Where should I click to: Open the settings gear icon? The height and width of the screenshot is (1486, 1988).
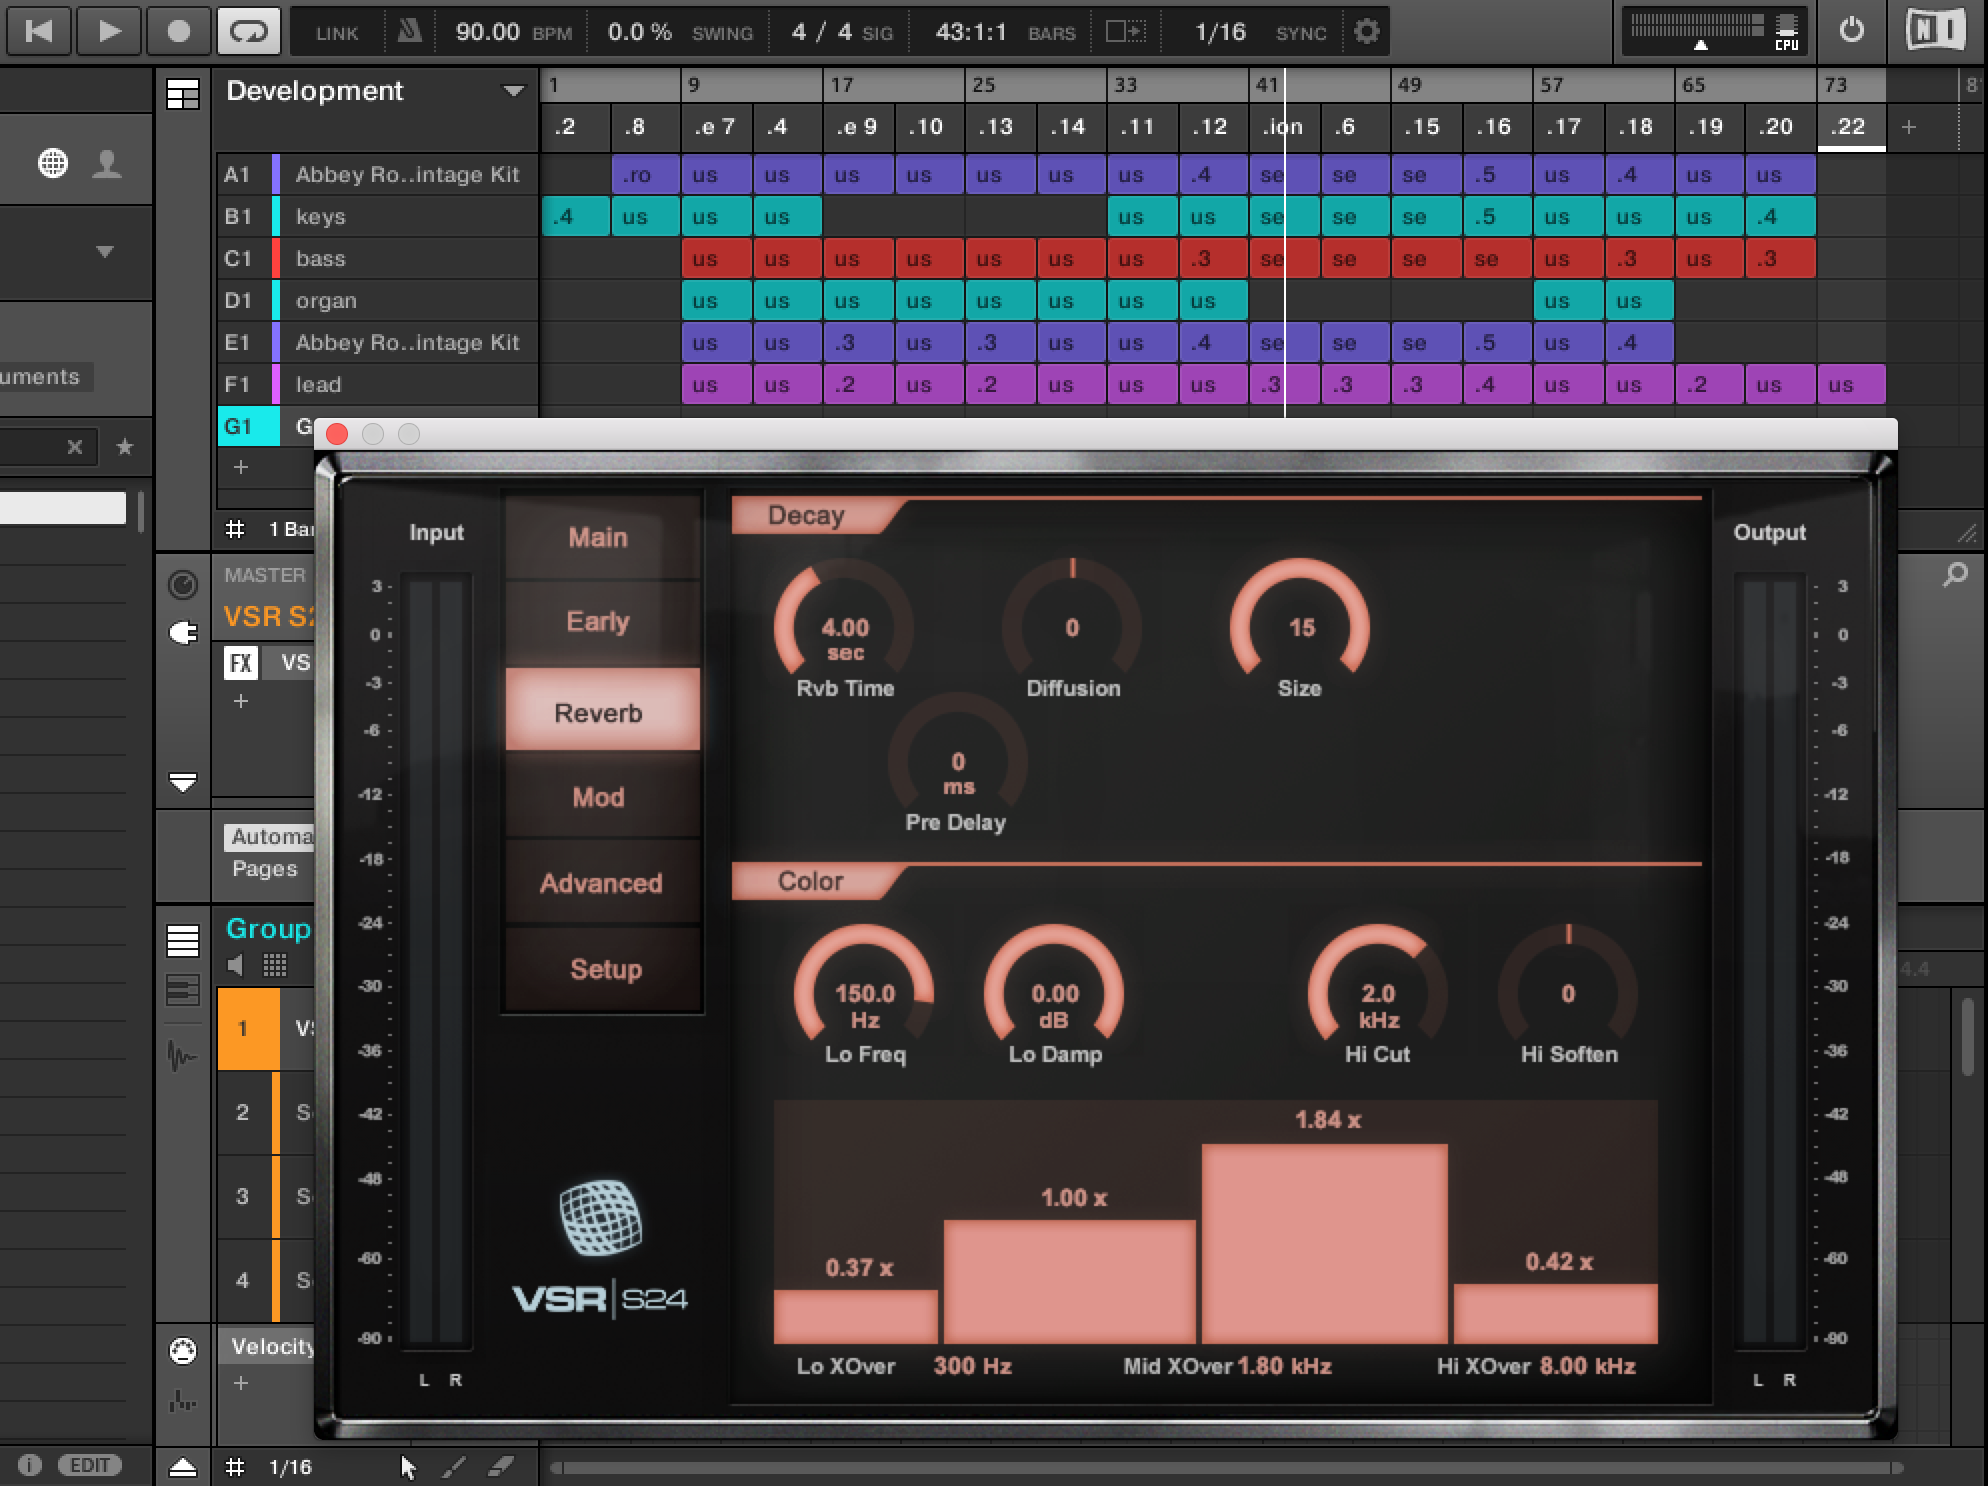click(1366, 31)
